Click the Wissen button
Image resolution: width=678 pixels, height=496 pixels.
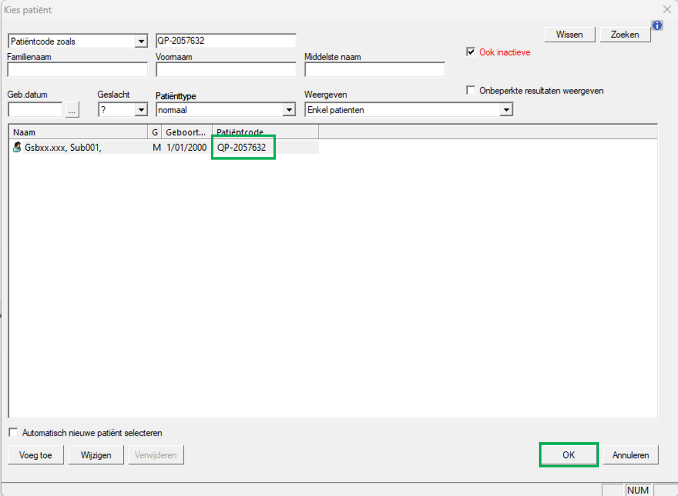(569, 34)
